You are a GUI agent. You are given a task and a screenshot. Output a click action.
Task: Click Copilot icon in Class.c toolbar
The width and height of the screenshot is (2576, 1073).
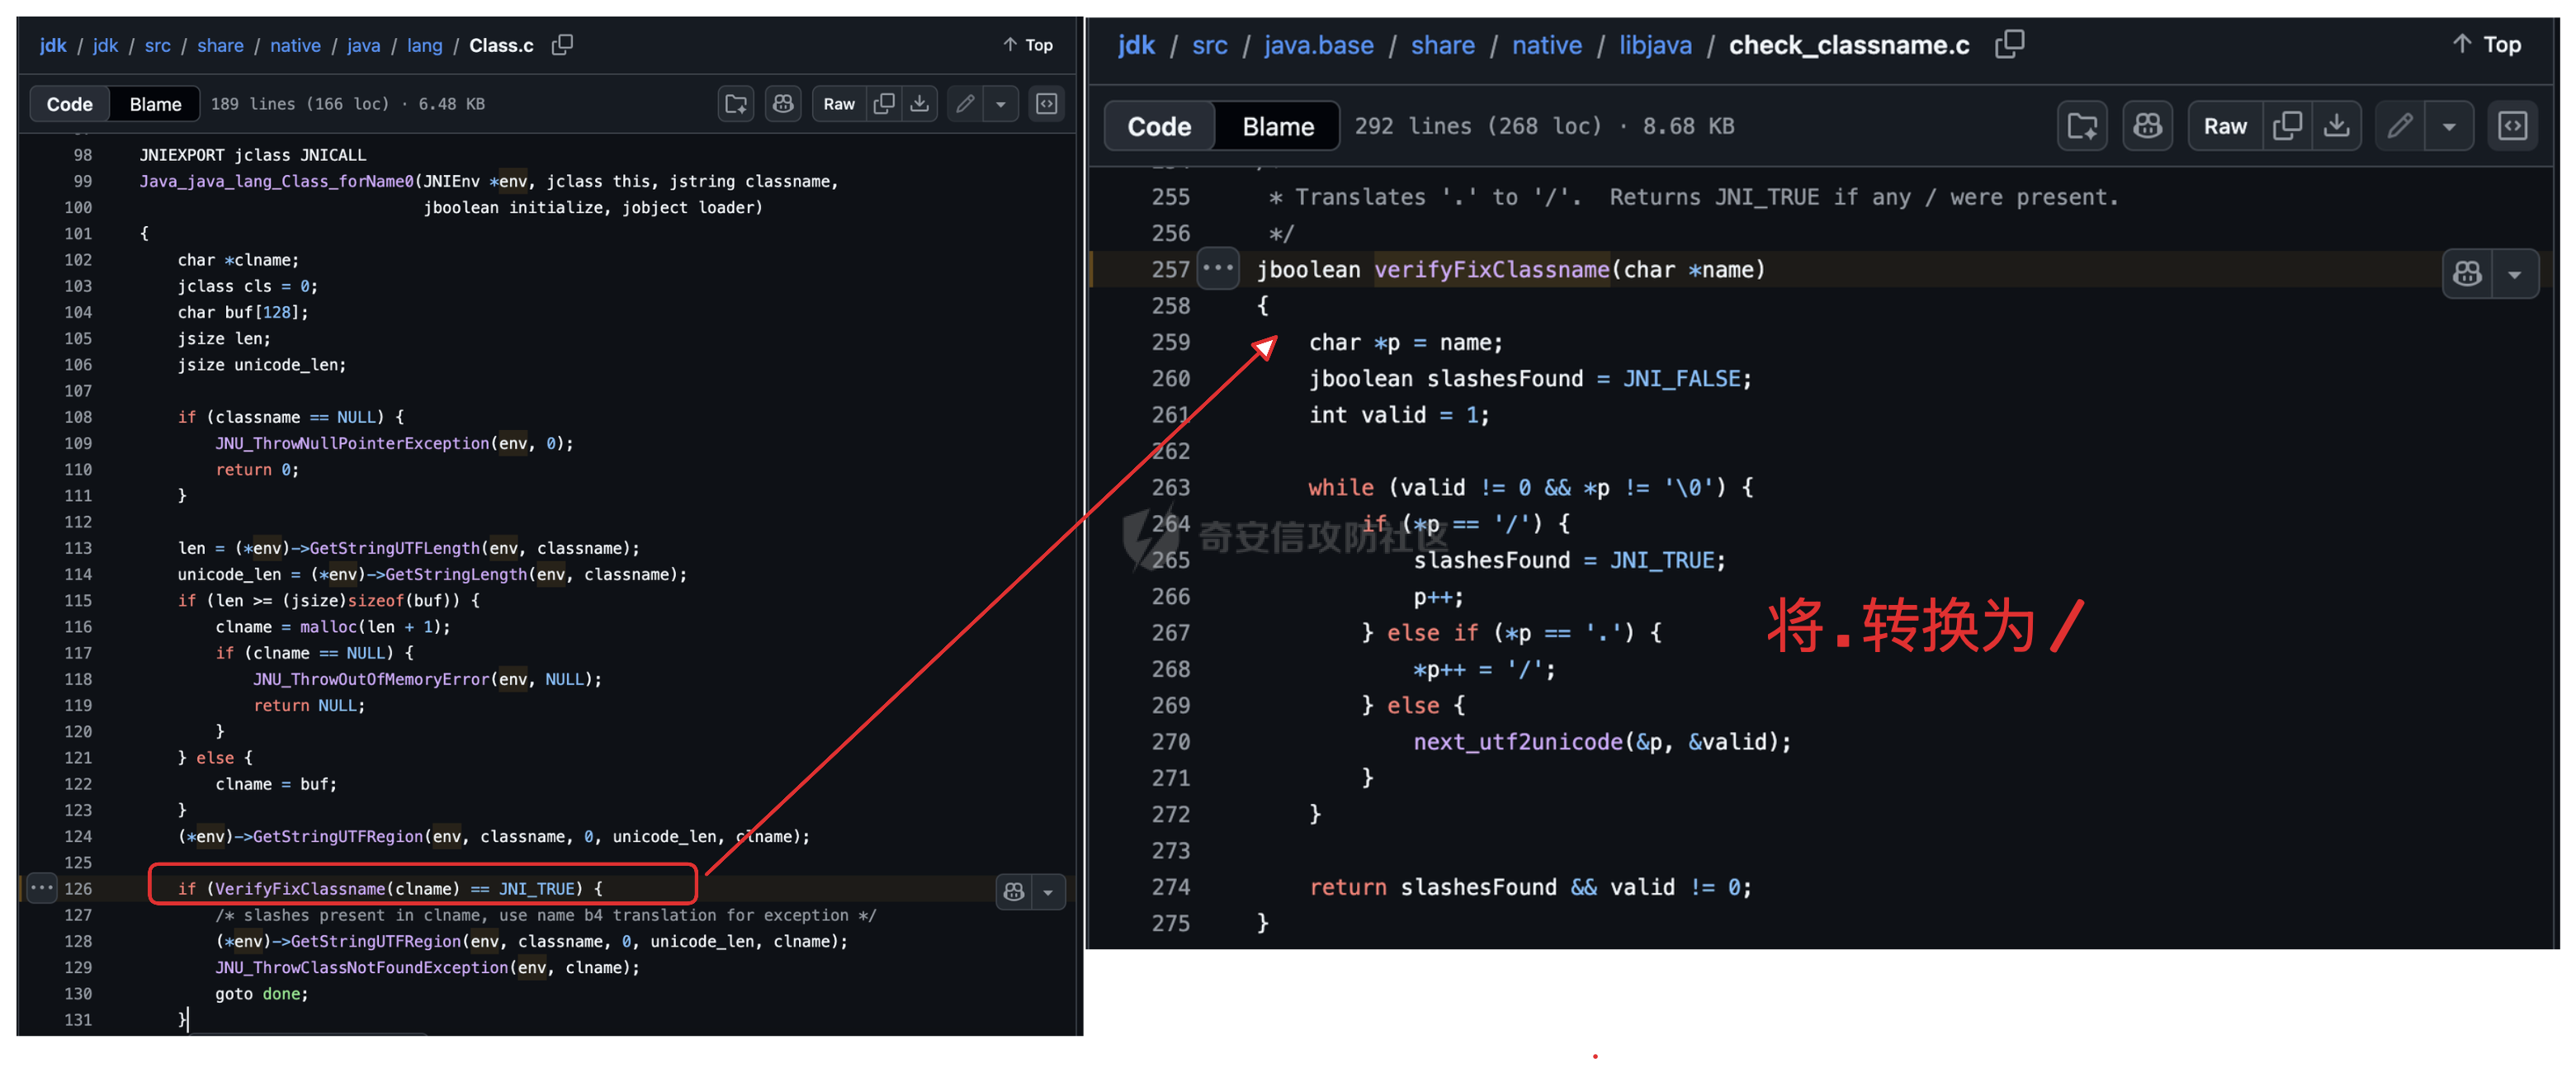point(783,104)
